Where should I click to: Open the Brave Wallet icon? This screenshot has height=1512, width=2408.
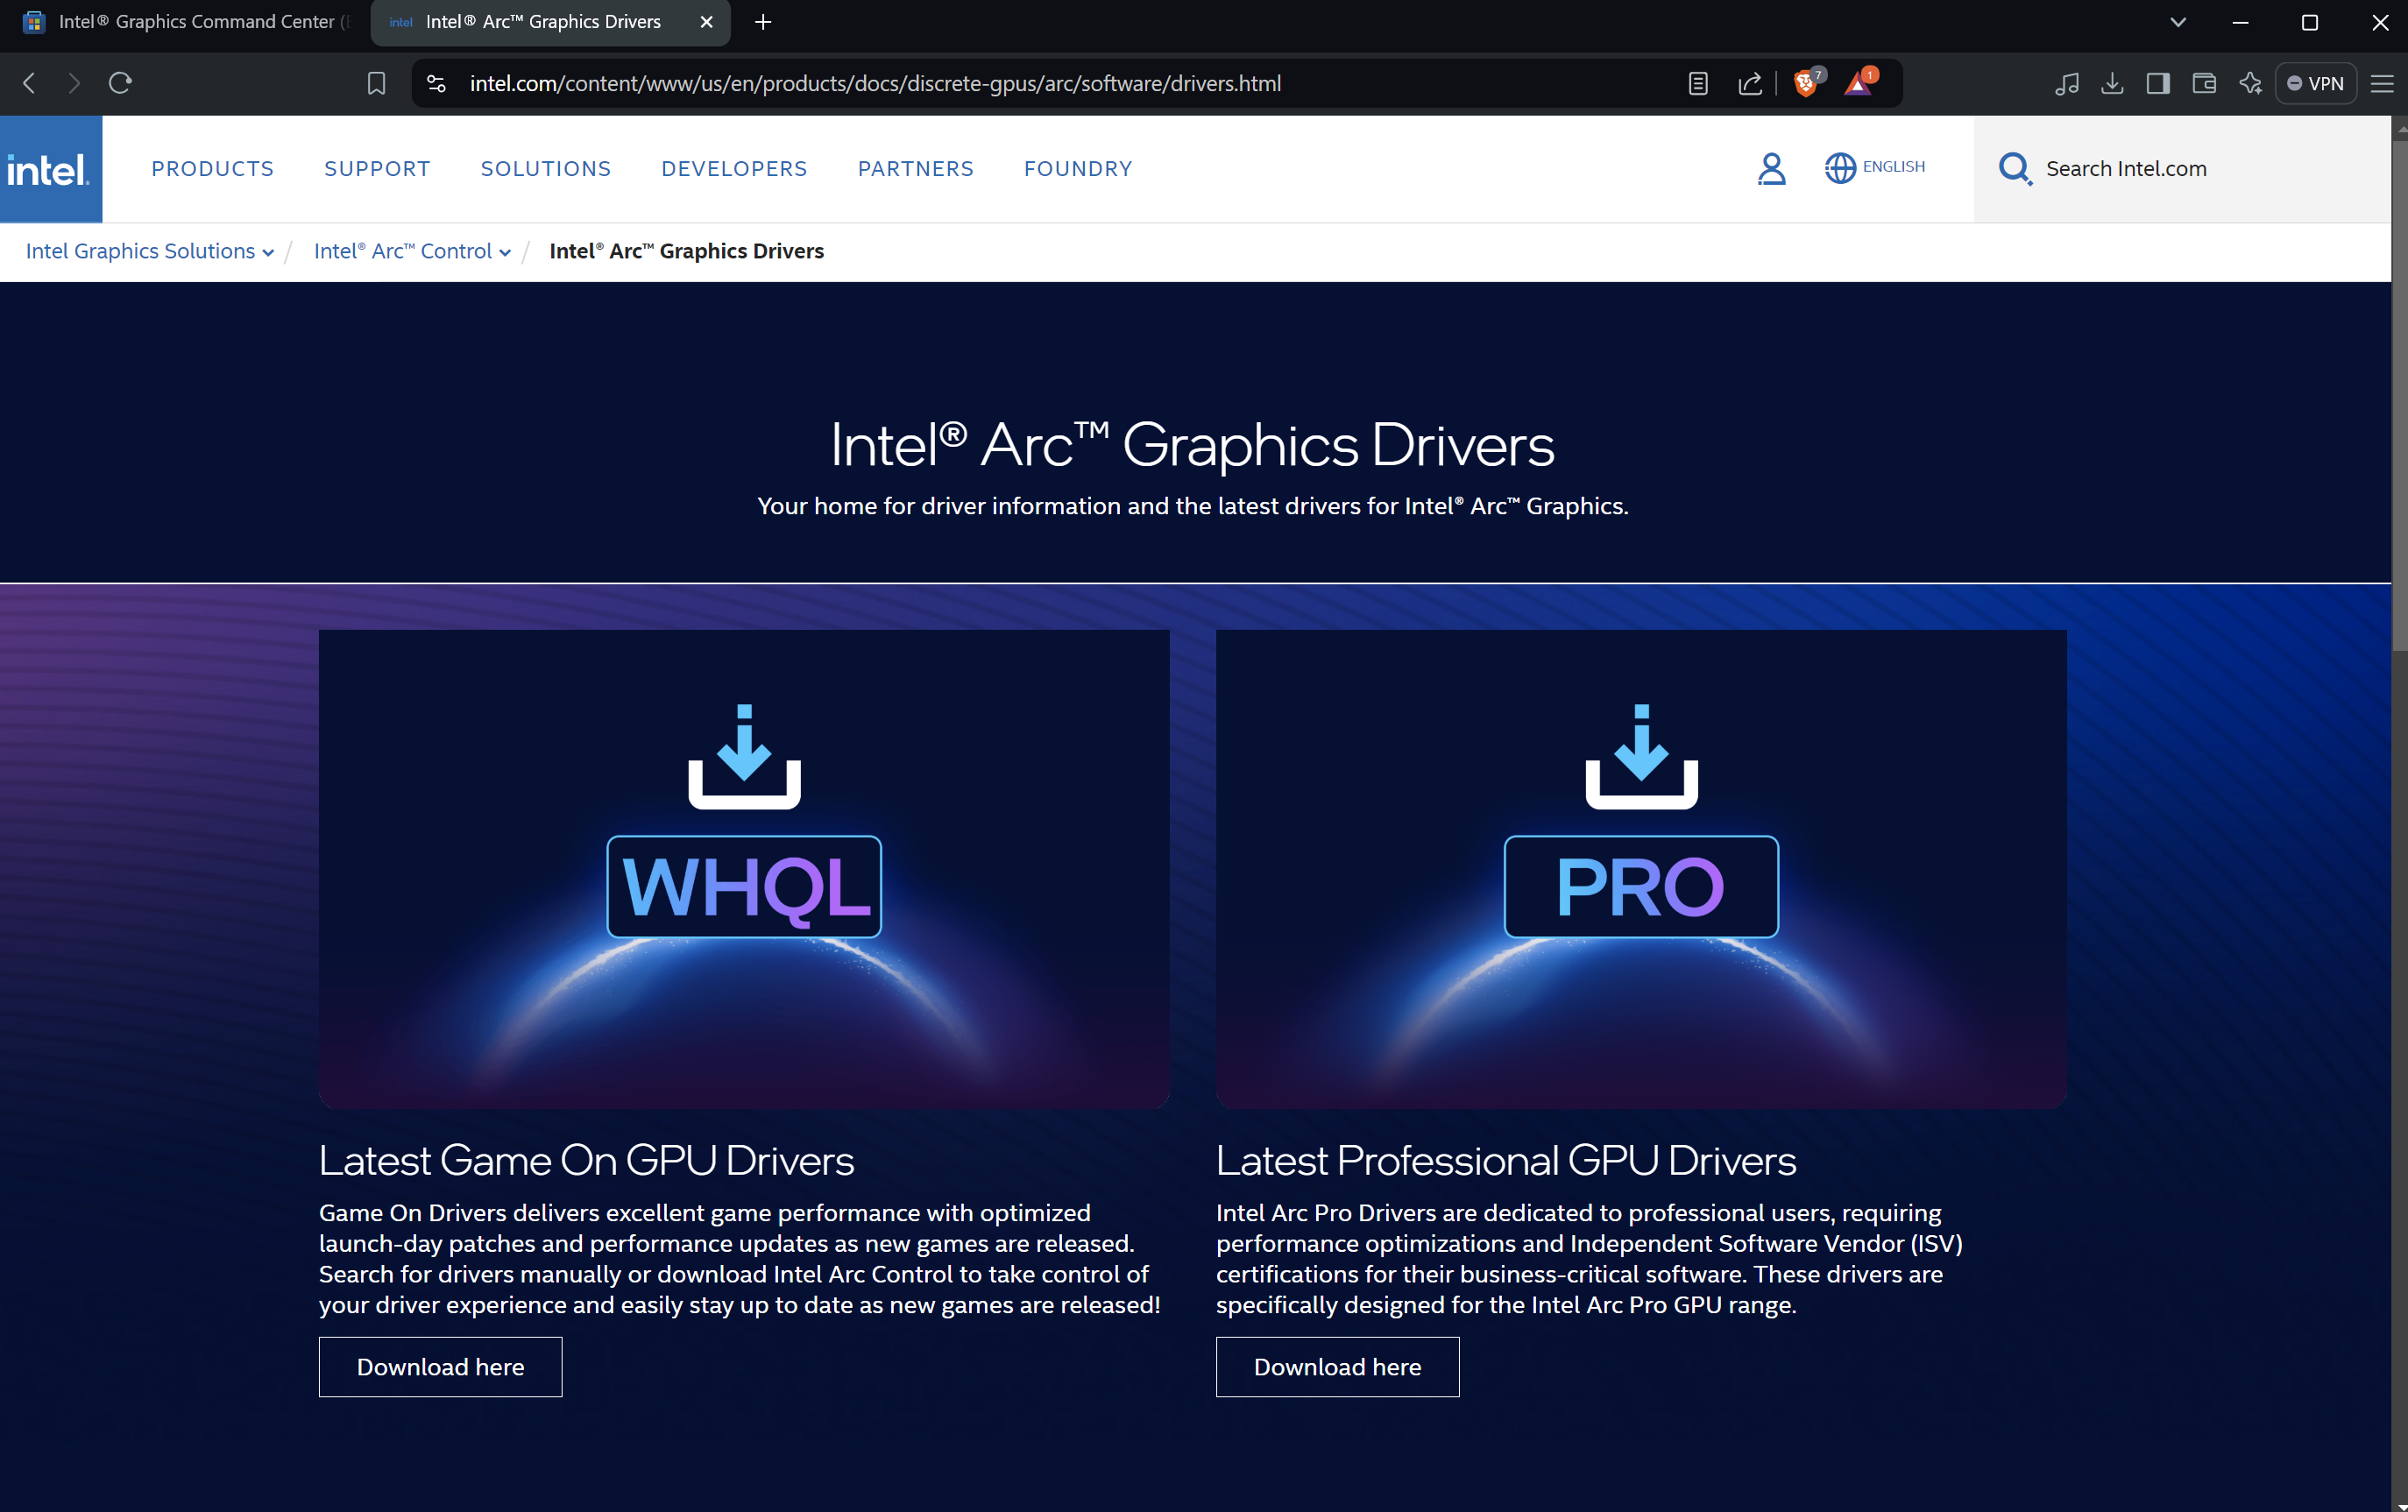[x=2204, y=84]
